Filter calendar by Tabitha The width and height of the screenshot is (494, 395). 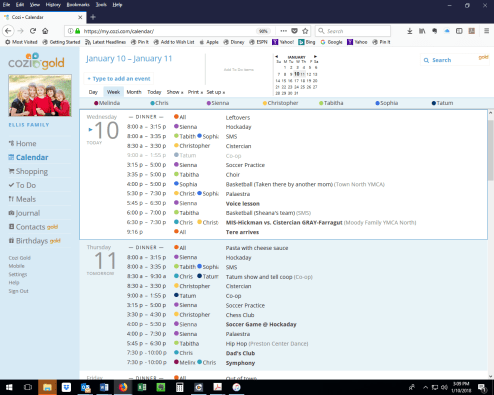pos(331,103)
